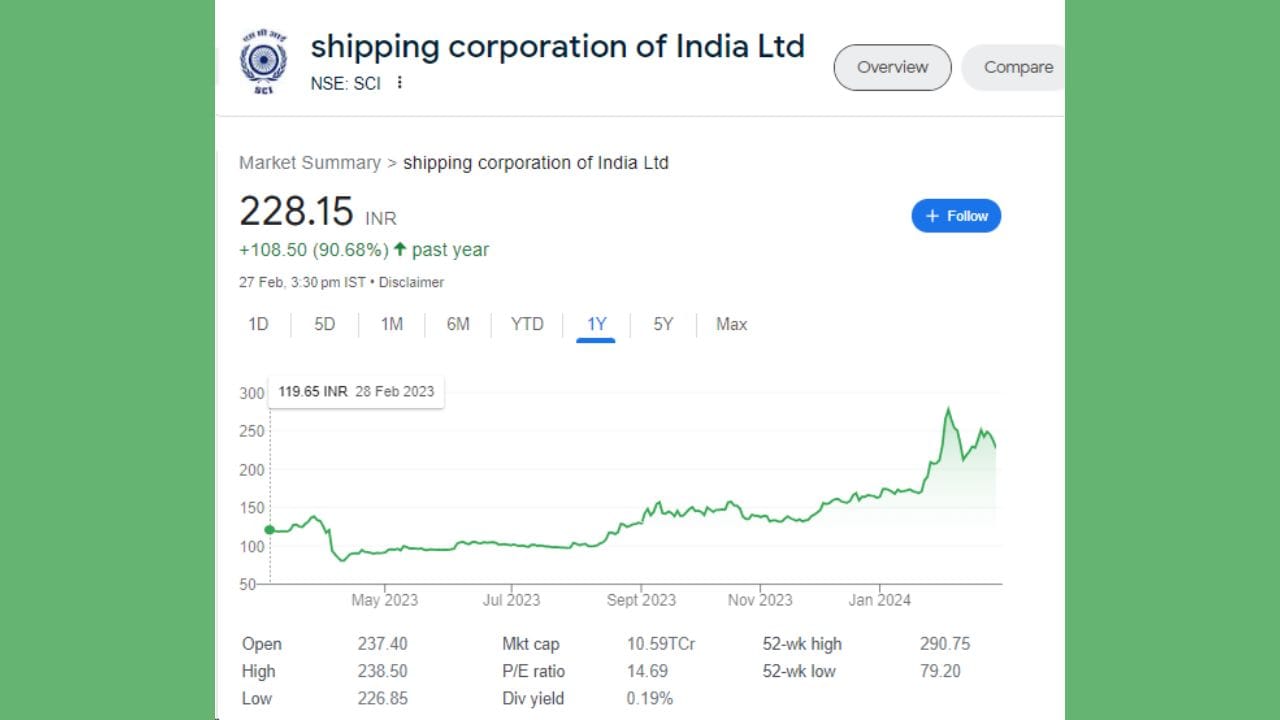Select the 1Y time range
Screen dimensions: 1280x720
coord(596,324)
